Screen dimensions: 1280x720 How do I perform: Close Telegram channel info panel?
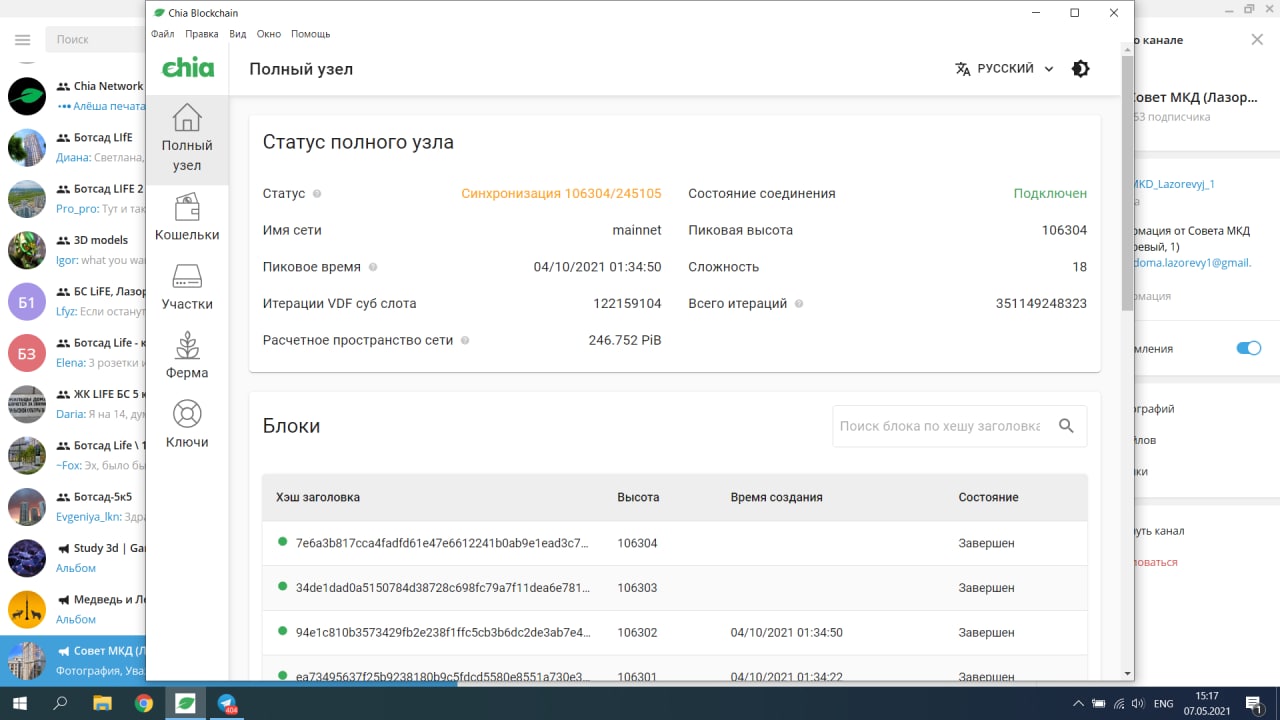pyautogui.click(x=1257, y=39)
